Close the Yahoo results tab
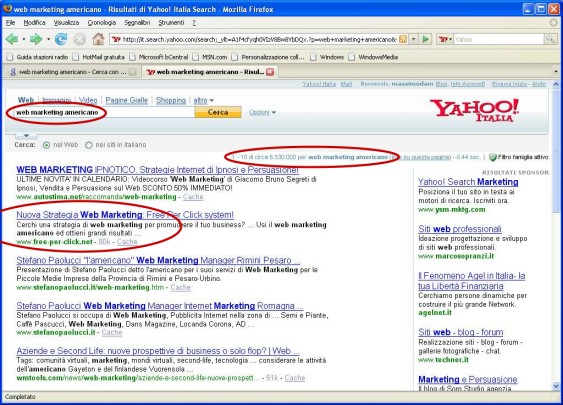 (x=270, y=72)
